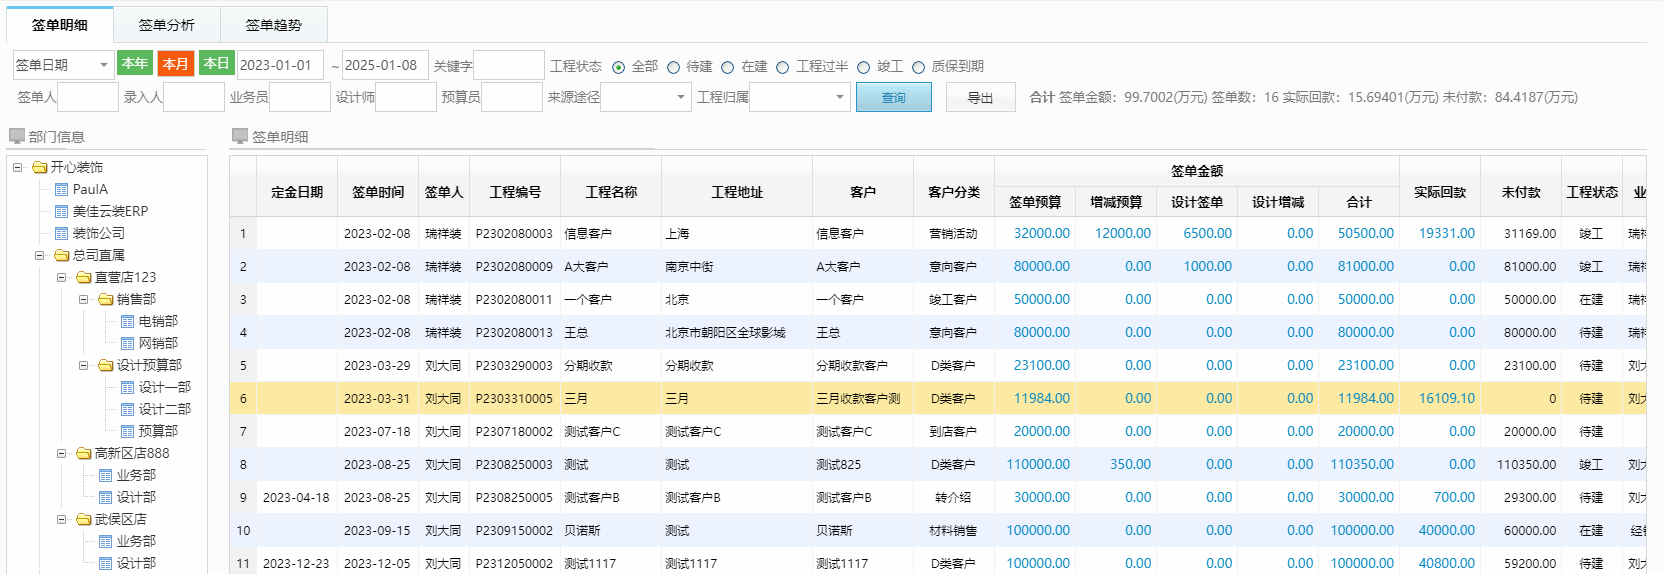Select the 美佳云装ERP department icon

(x=62, y=211)
